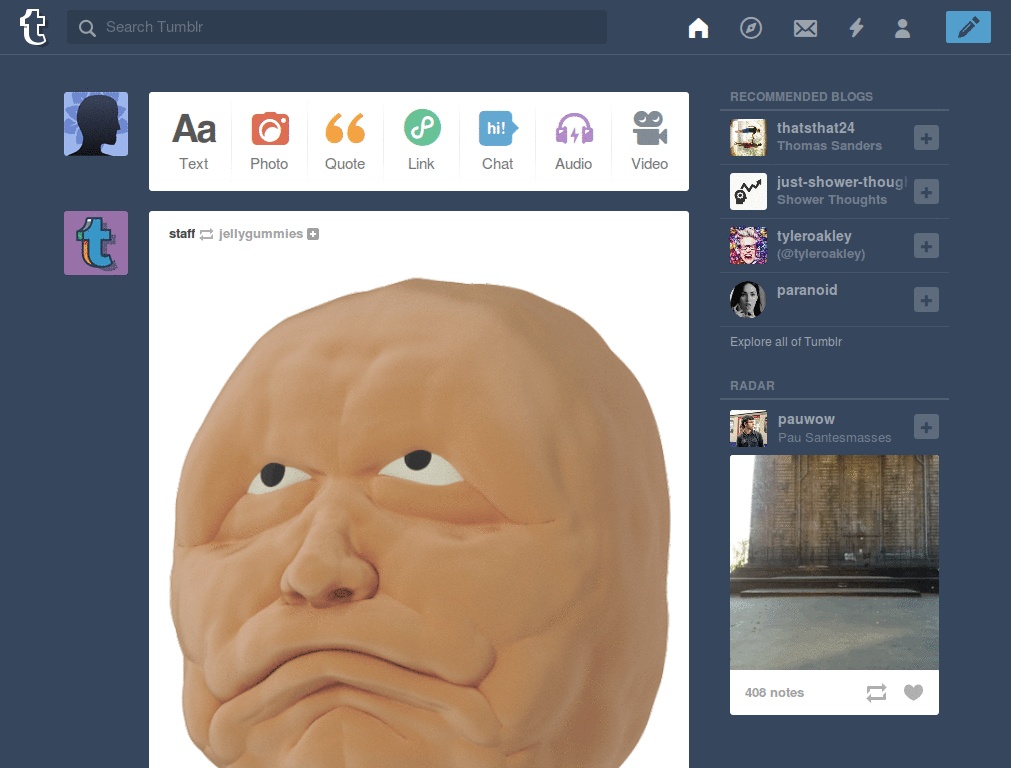Create a new Audio post
This screenshot has height=768, width=1024.
pyautogui.click(x=573, y=141)
